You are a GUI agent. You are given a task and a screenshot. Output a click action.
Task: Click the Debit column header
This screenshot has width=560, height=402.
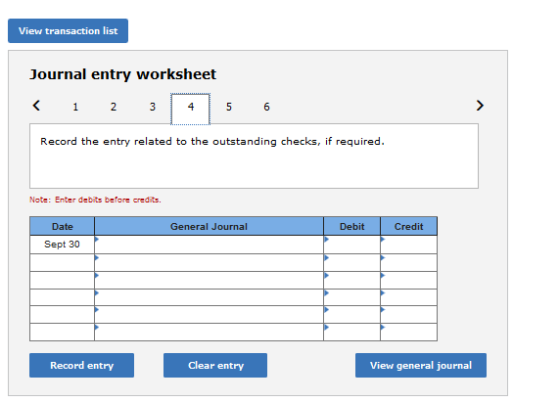pos(352,226)
